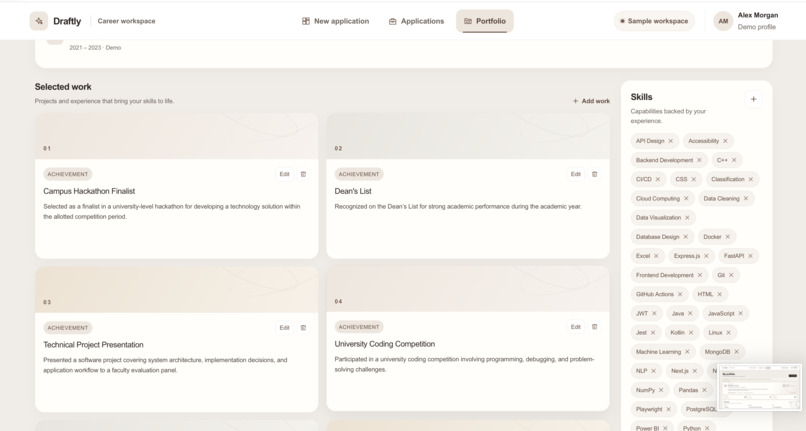Select the Technical Project Presentation title

click(x=93, y=345)
